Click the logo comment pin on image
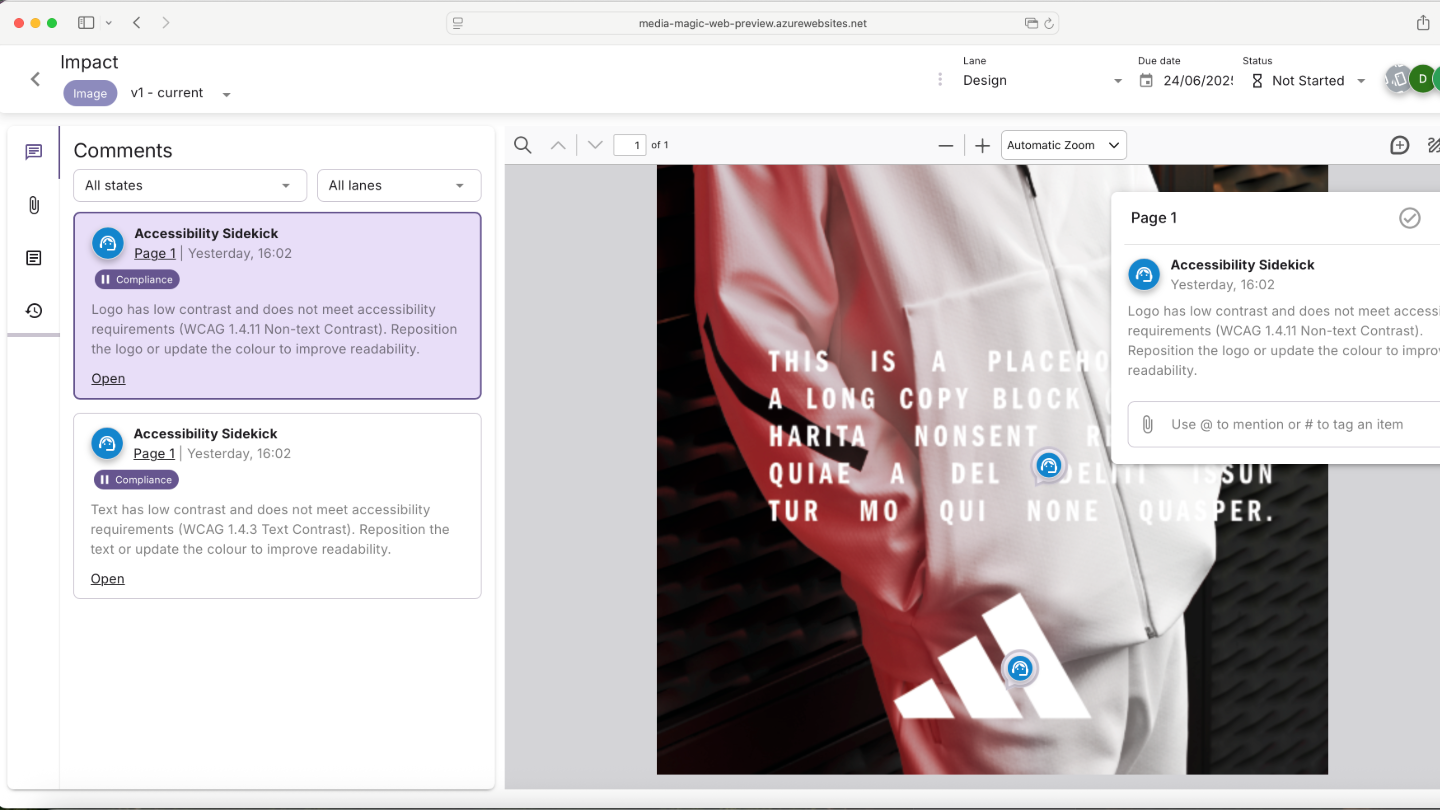The width and height of the screenshot is (1440, 810). click(x=1019, y=668)
